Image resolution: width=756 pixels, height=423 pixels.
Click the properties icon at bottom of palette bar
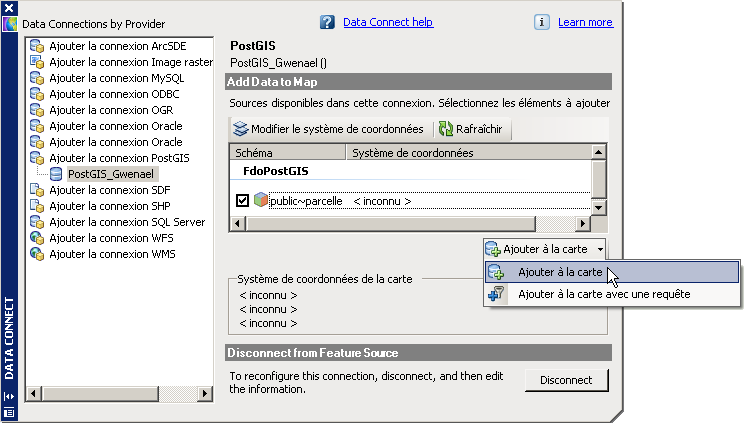point(9,411)
